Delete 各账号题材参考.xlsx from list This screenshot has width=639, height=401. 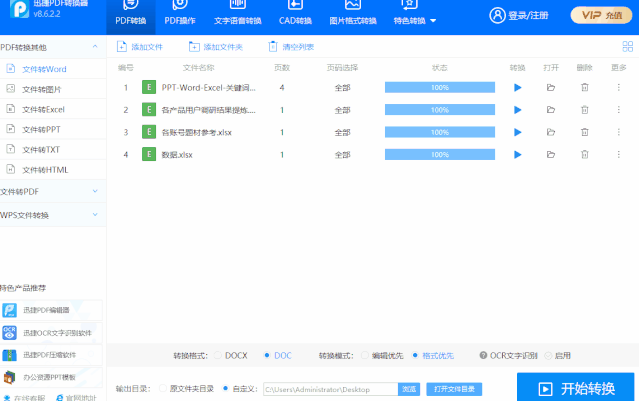(x=585, y=132)
